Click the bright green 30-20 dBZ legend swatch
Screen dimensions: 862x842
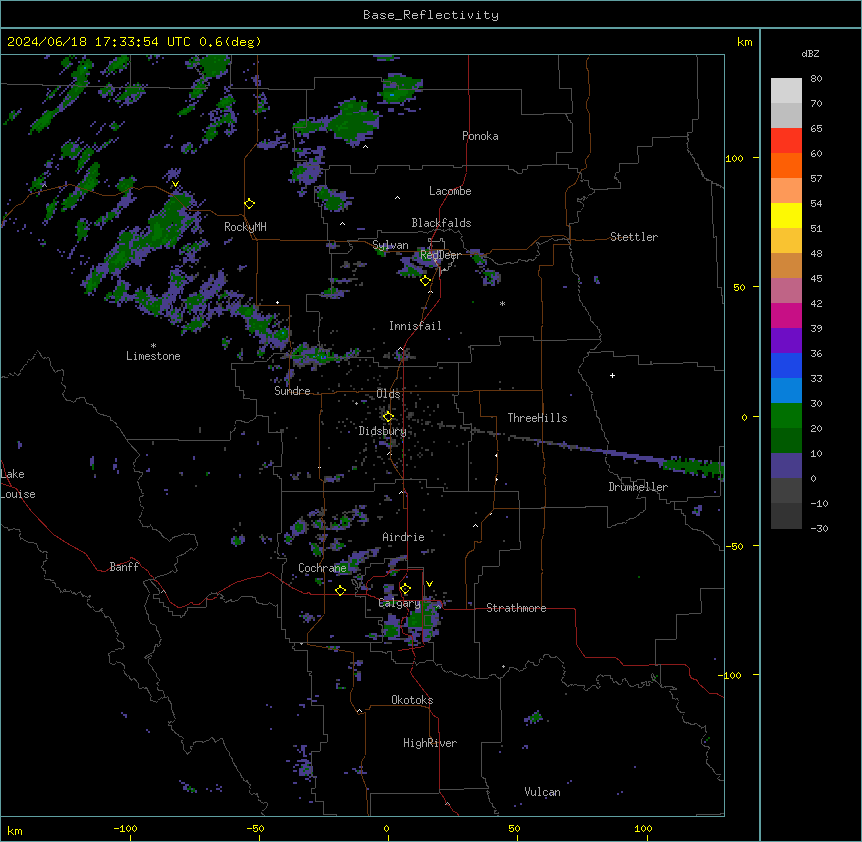click(786, 416)
